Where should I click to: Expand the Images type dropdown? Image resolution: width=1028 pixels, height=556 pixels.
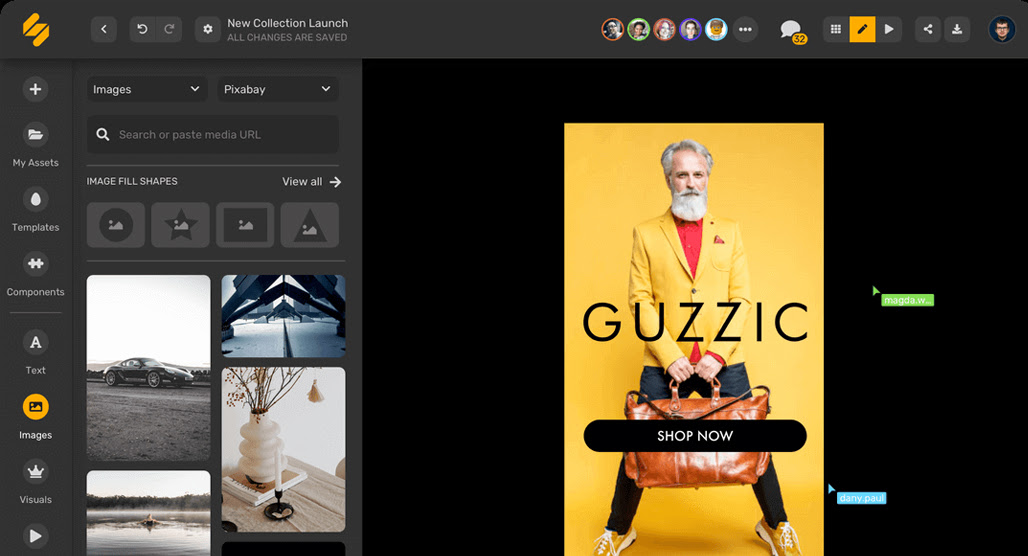[x=147, y=89]
